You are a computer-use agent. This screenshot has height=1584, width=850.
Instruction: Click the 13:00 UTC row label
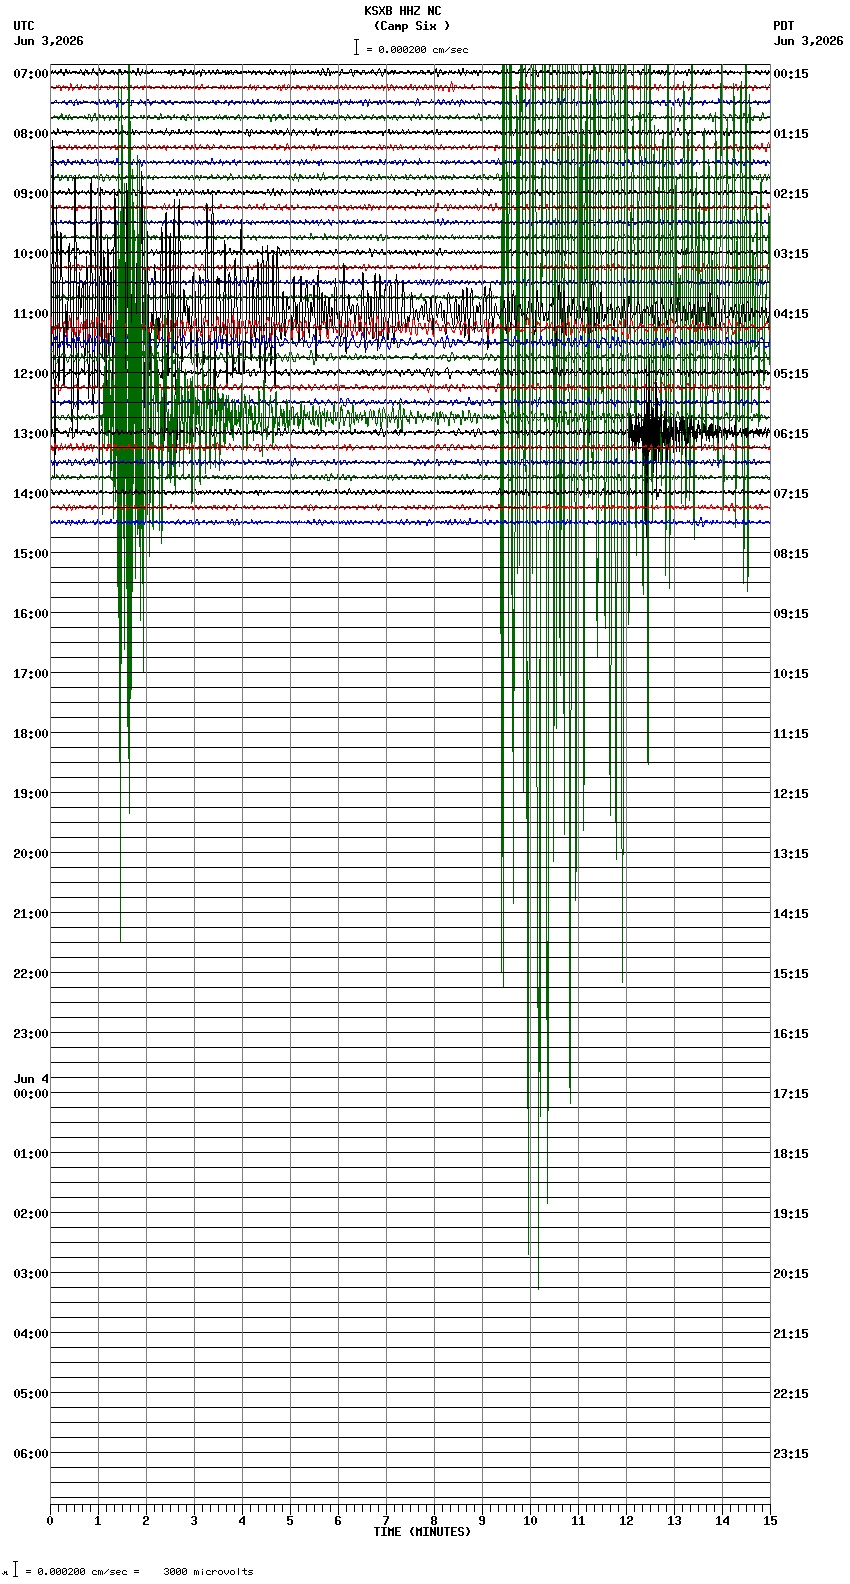click(x=31, y=433)
